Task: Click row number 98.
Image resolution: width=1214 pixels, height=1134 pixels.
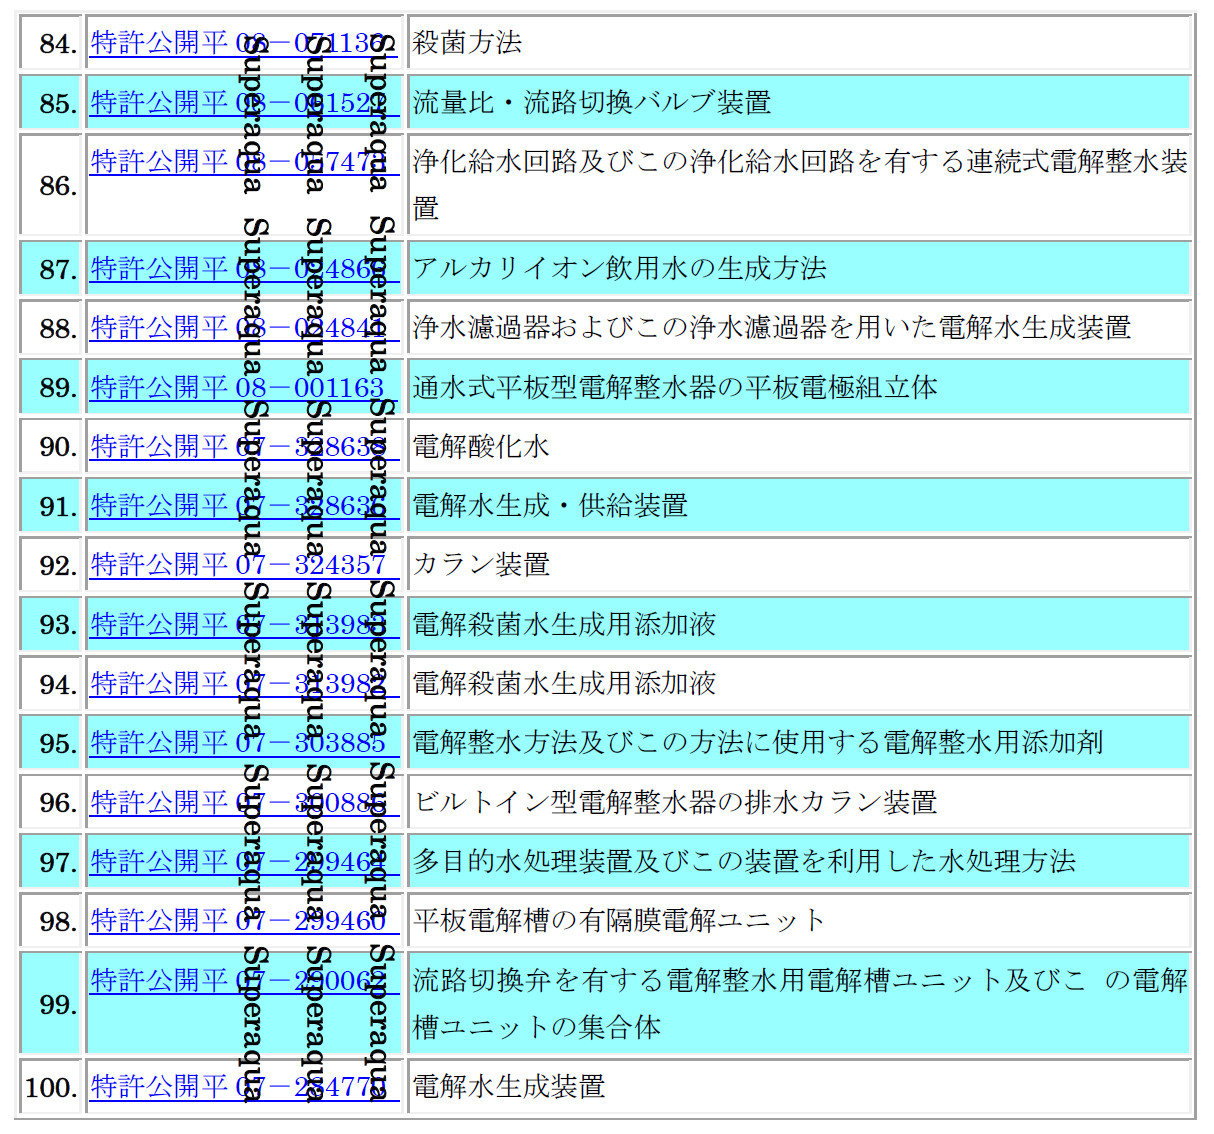Action: tap(59, 922)
